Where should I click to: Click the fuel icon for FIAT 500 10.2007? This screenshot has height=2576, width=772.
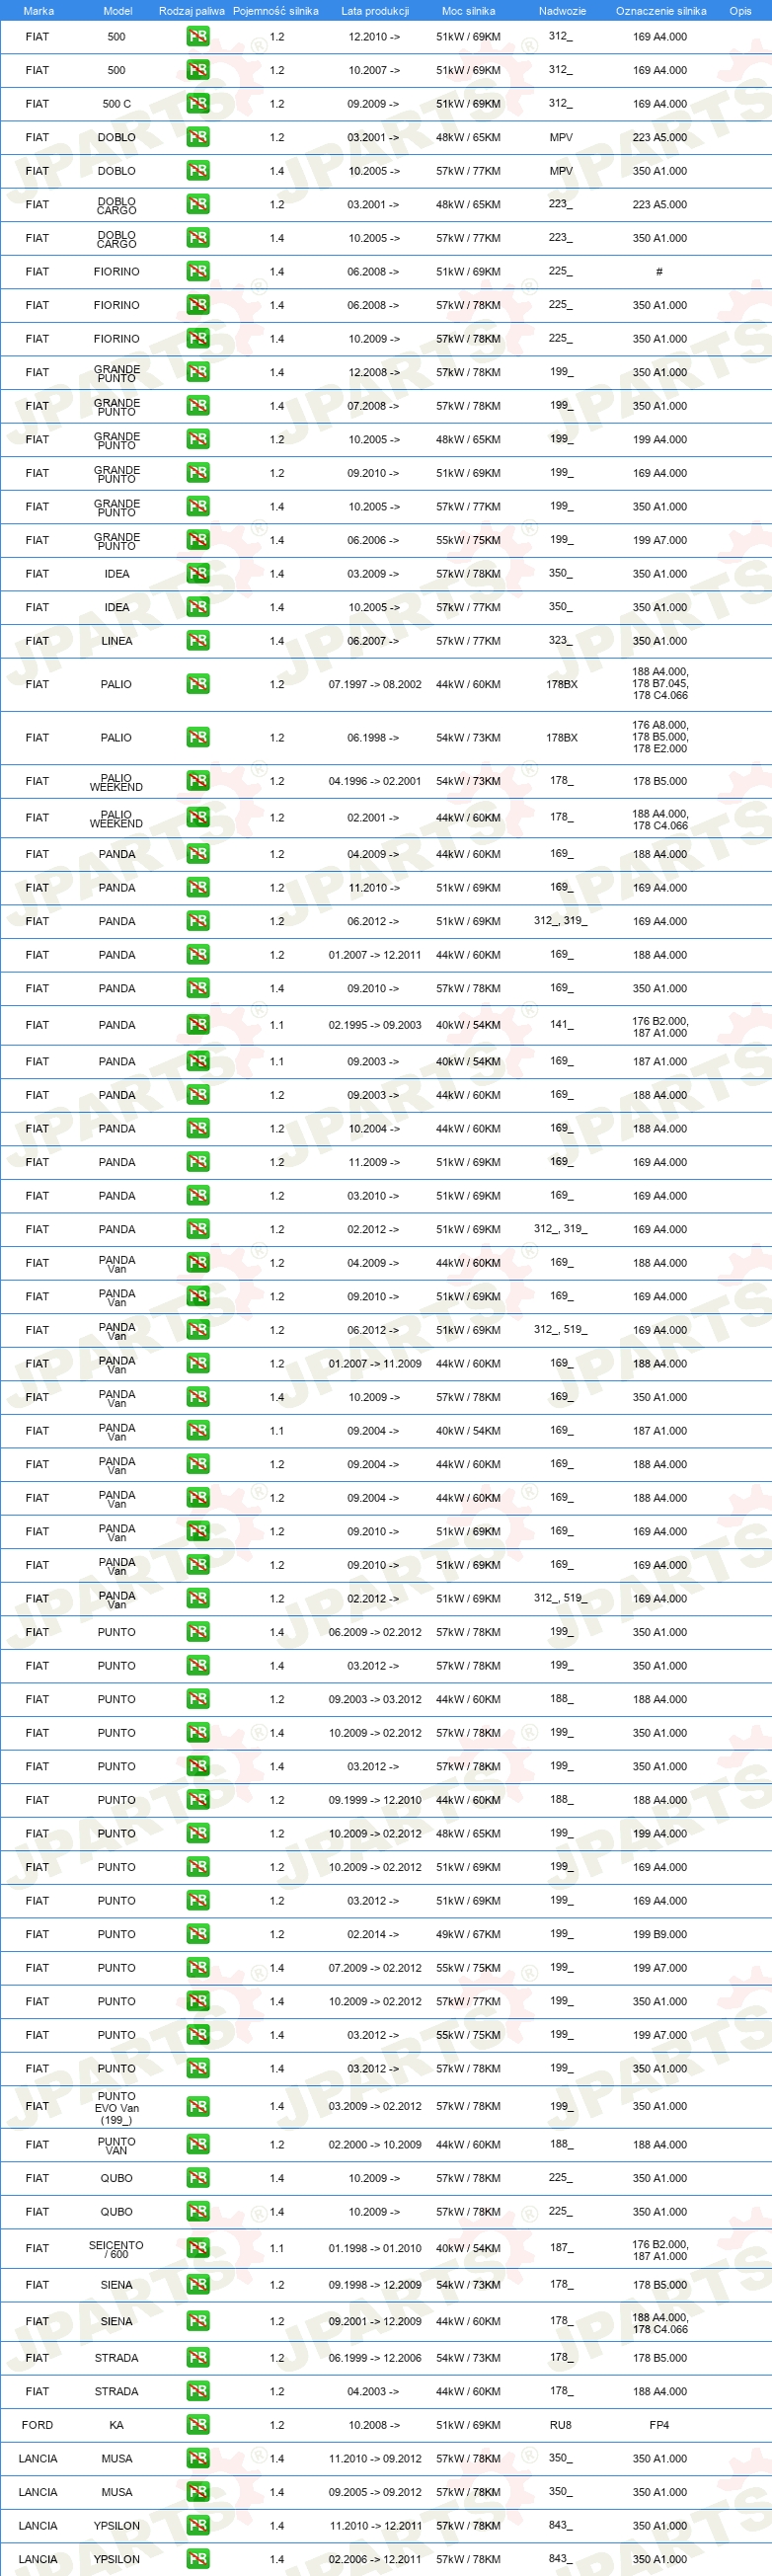click(x=198, y=71)
